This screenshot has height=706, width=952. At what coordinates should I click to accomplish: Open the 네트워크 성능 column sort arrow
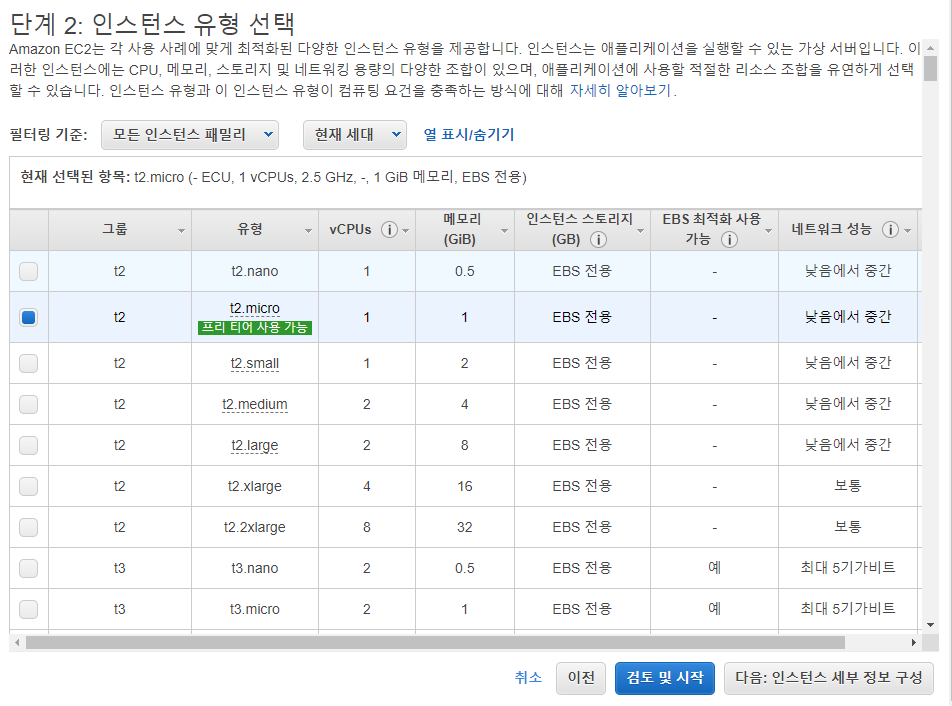point(908,231)
